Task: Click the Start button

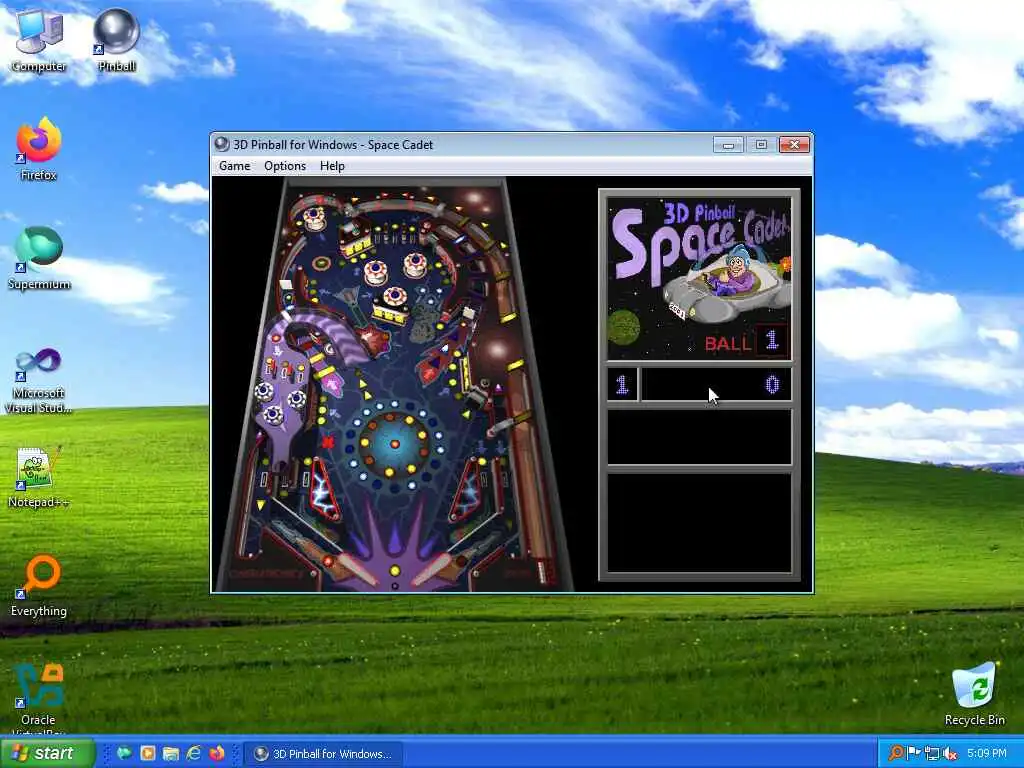Action: coord(47,753)
